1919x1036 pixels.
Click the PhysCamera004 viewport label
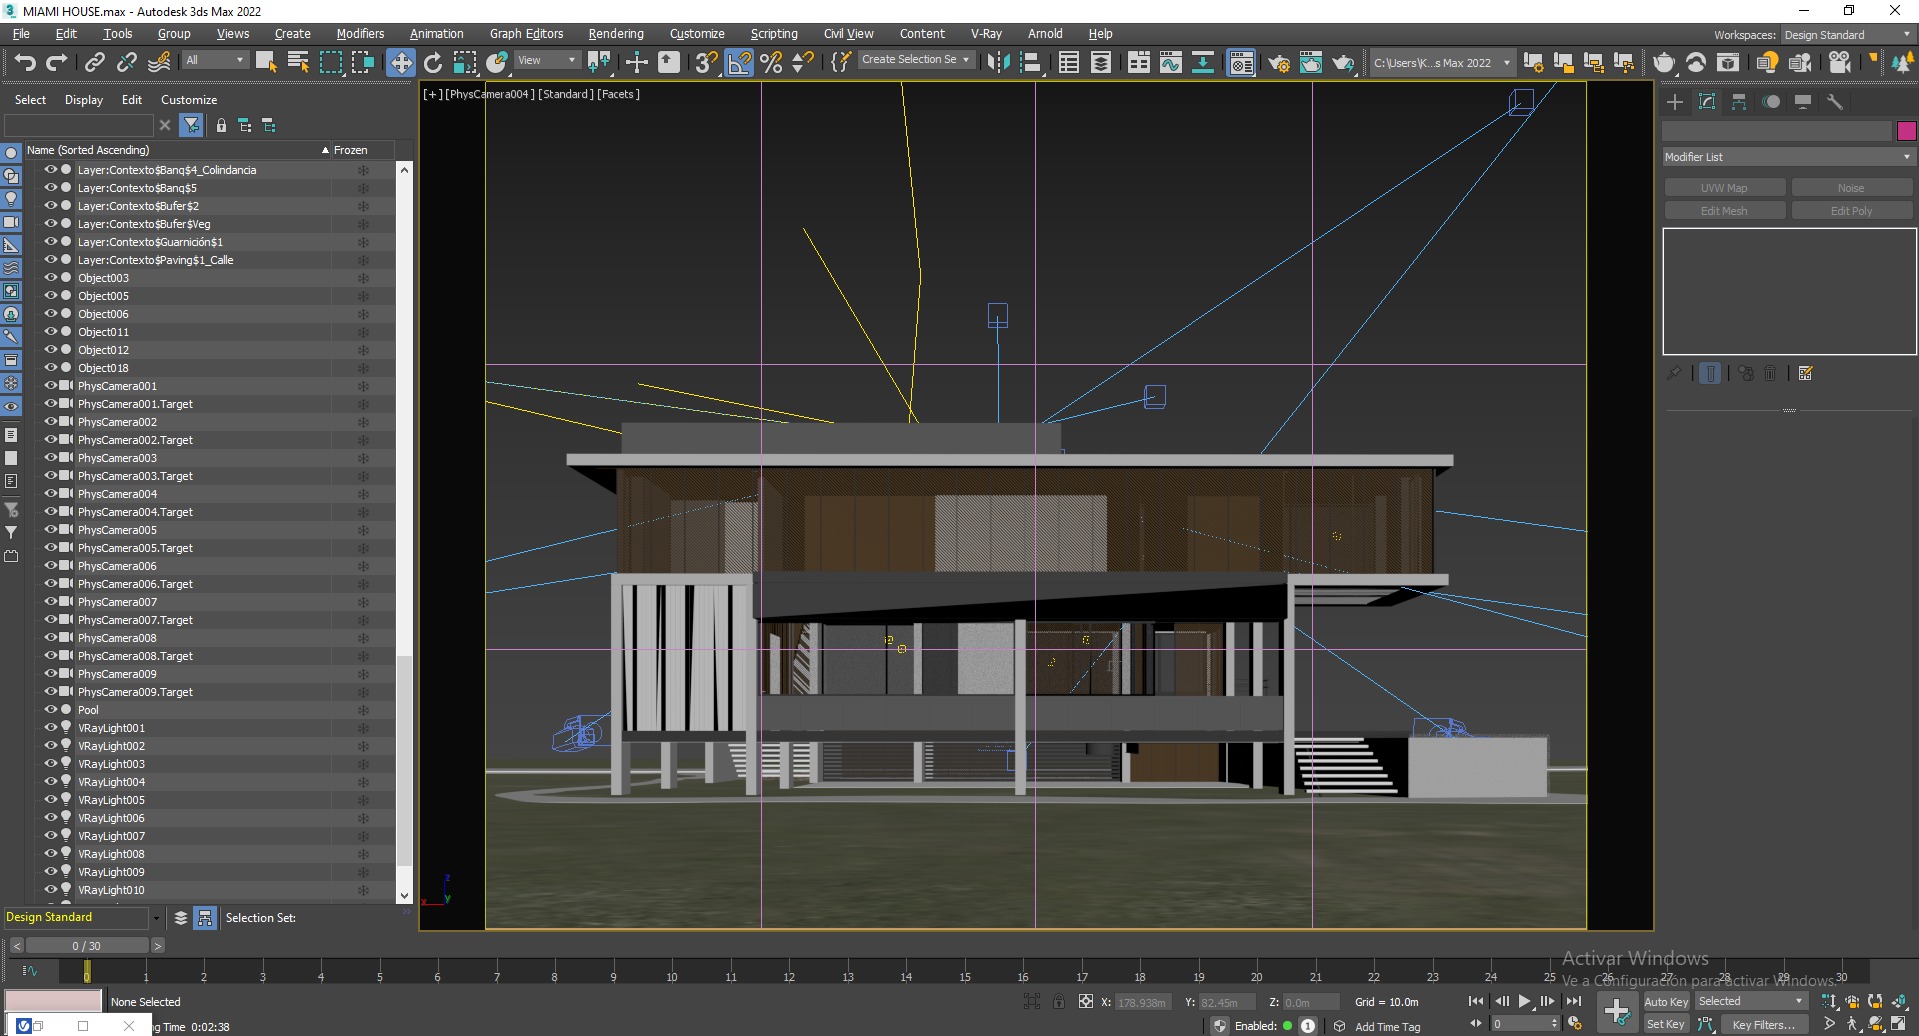point(488,94)
